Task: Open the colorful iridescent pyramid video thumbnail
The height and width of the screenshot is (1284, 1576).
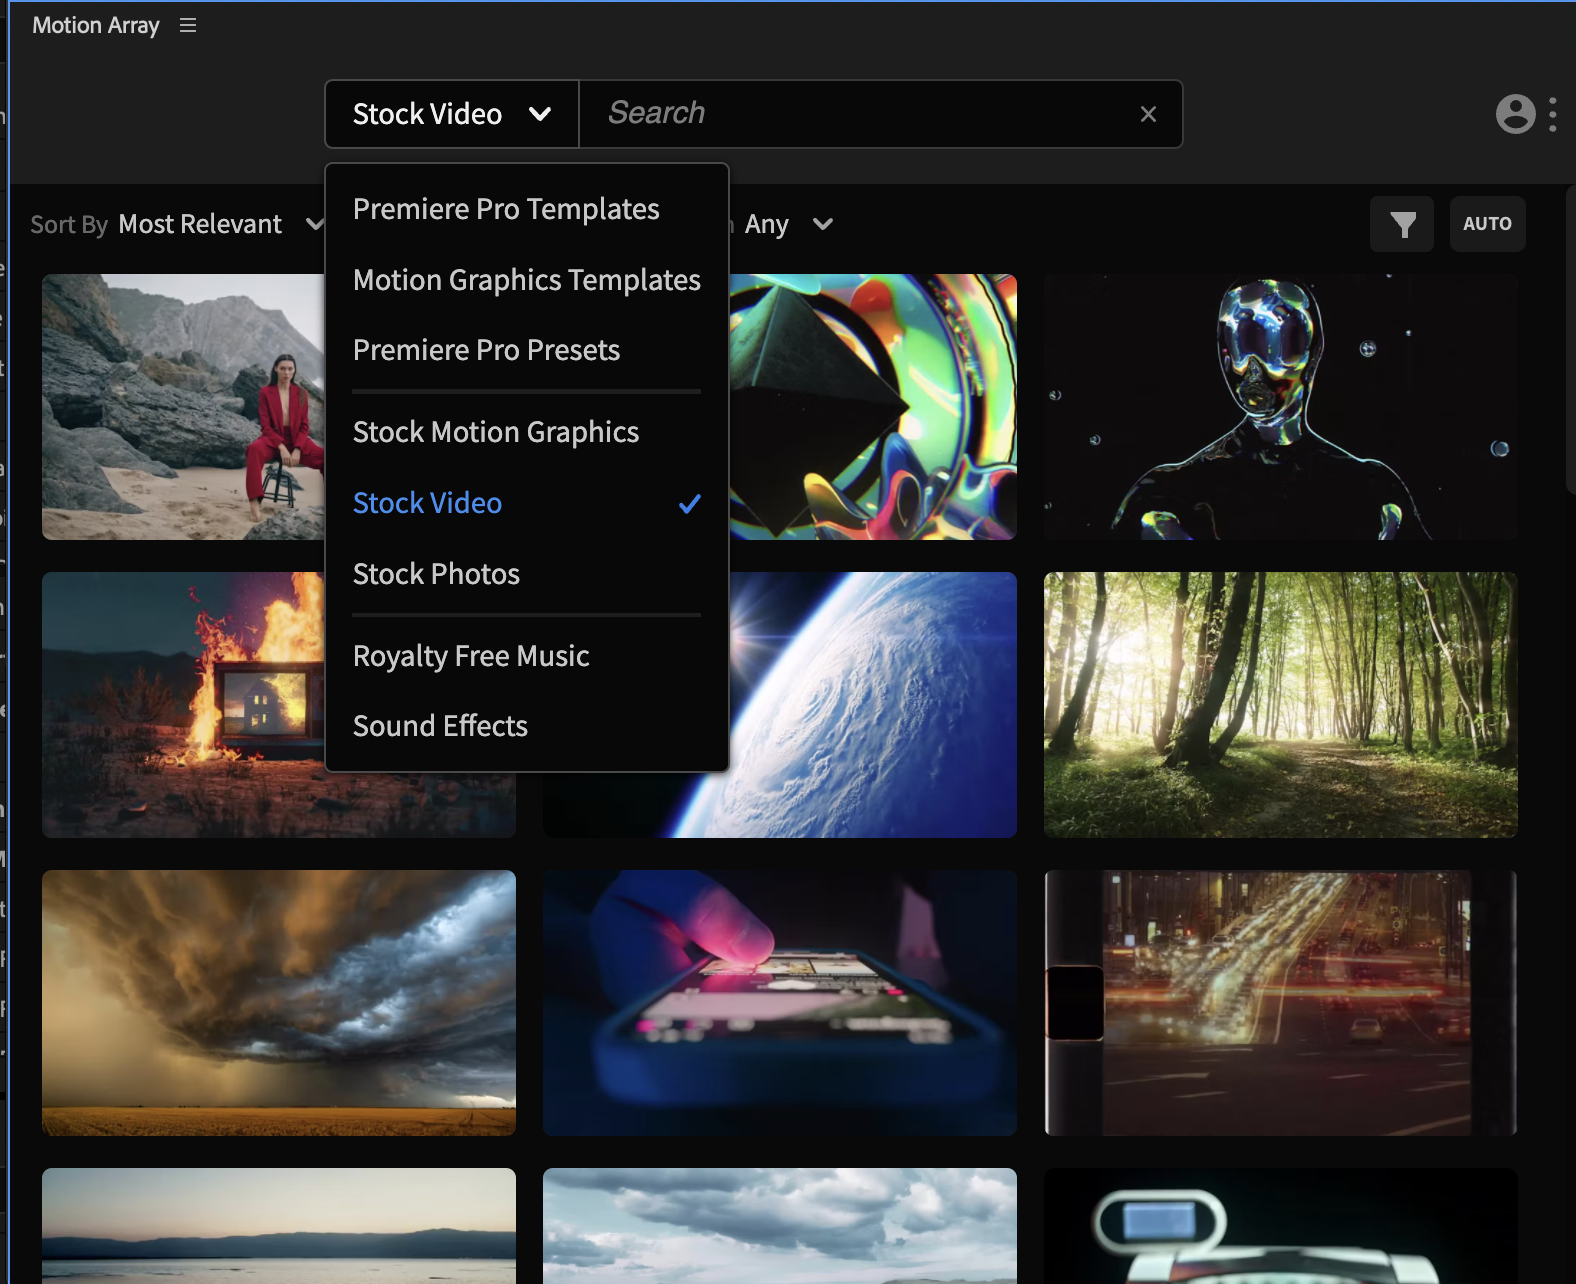Action: tap(873, 407)
